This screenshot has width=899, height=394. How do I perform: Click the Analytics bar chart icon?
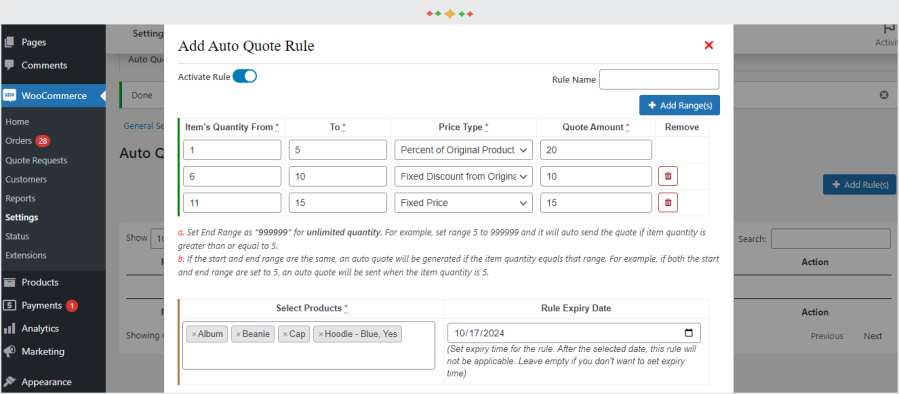click(x=9, y=329)
